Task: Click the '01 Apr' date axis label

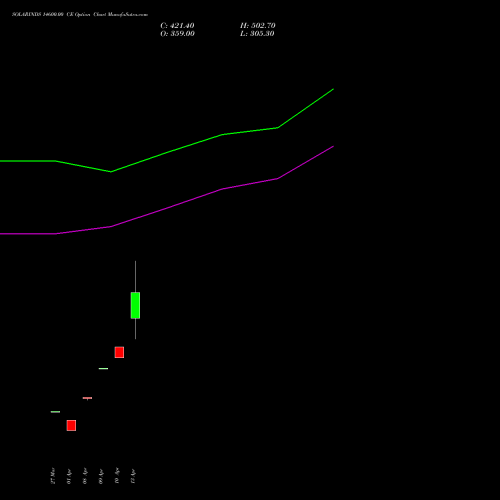Action: click(69, 476)
